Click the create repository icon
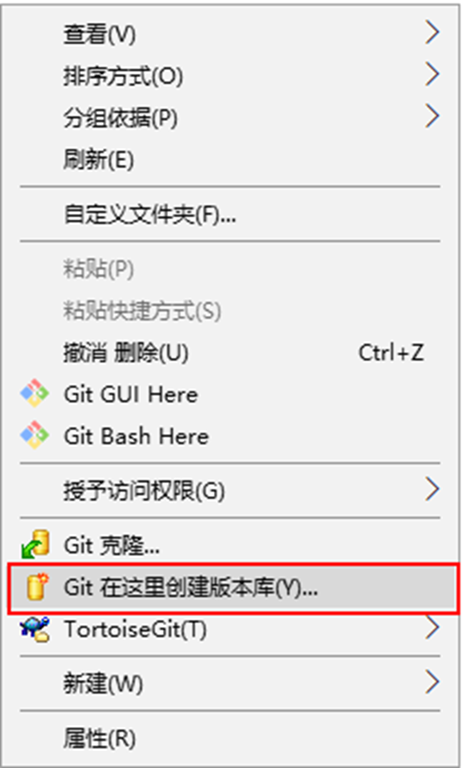The height and width of the screenshot is (768, 473). [x=37, y=586]
